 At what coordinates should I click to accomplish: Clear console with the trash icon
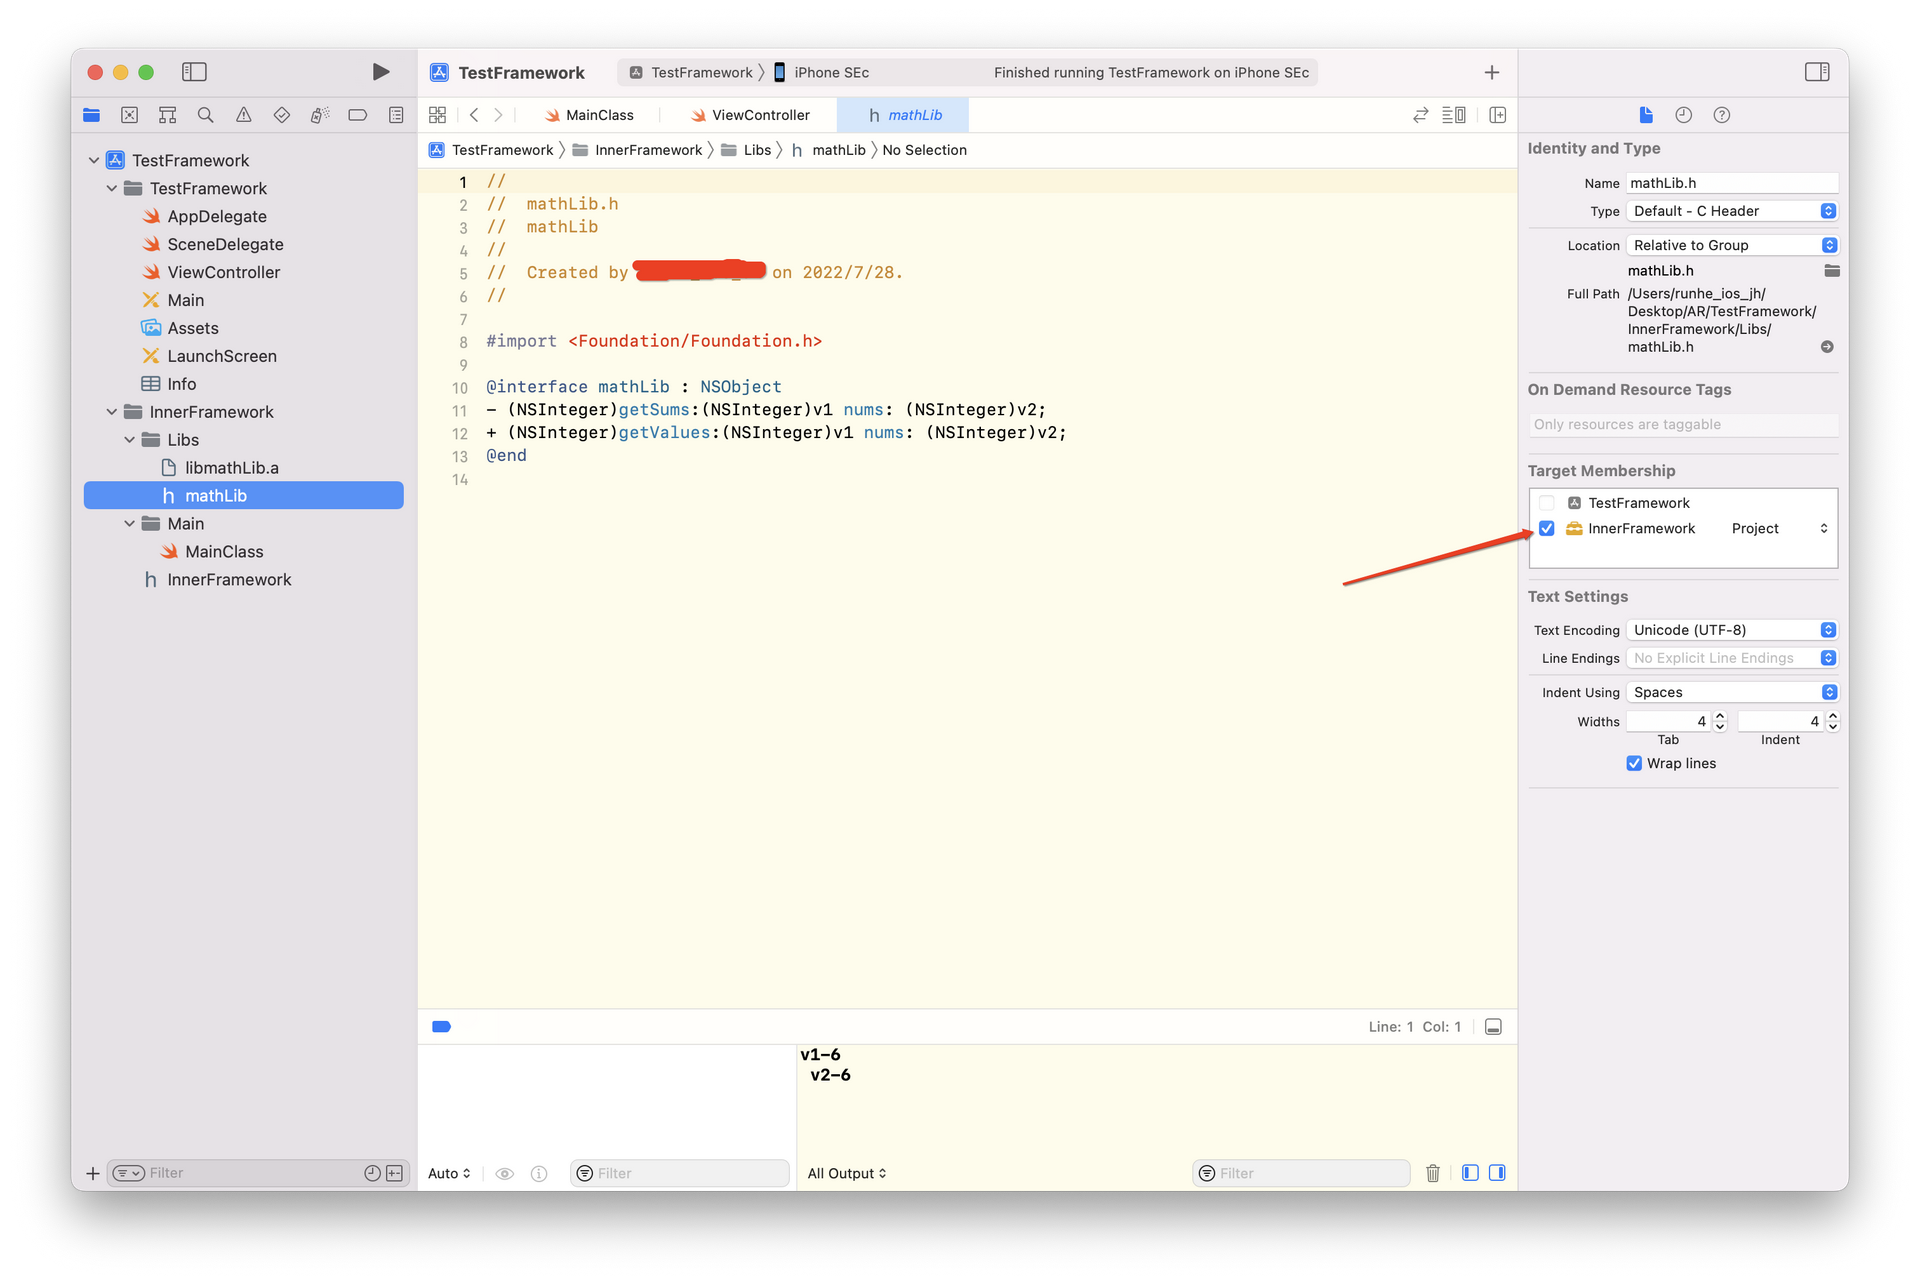pyautogui.click(x=1433, y=1173)
